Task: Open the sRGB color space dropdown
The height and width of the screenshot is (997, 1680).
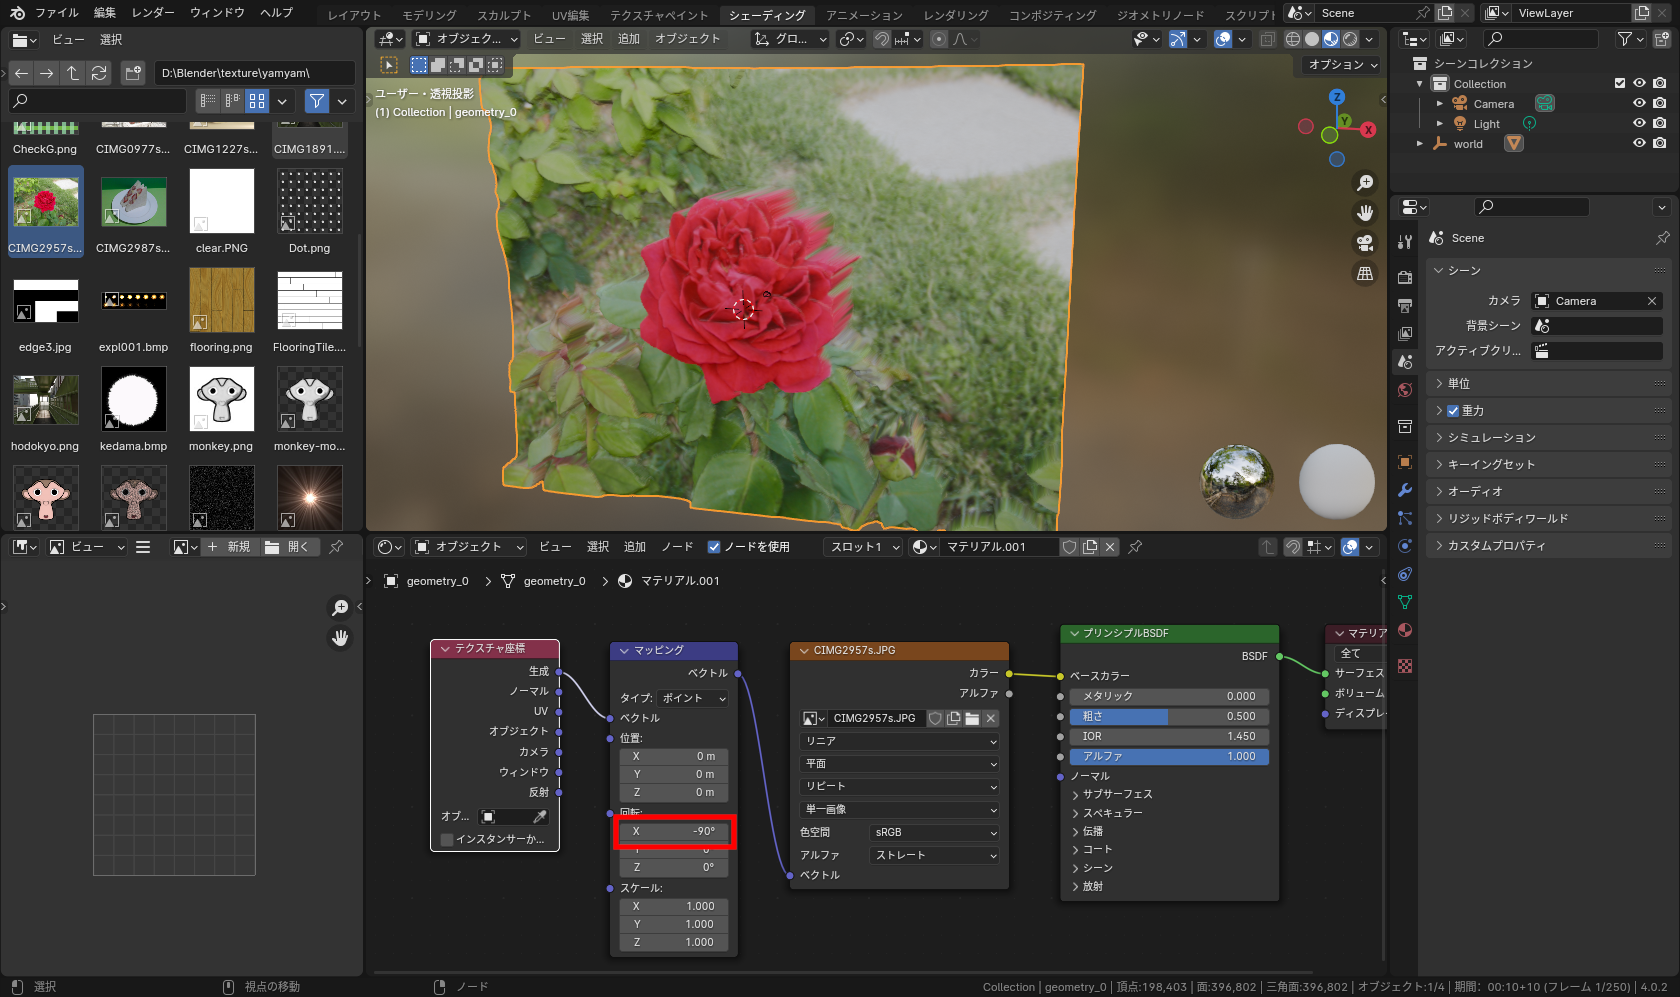Action: pyautogui.click(x=935, y=833)
